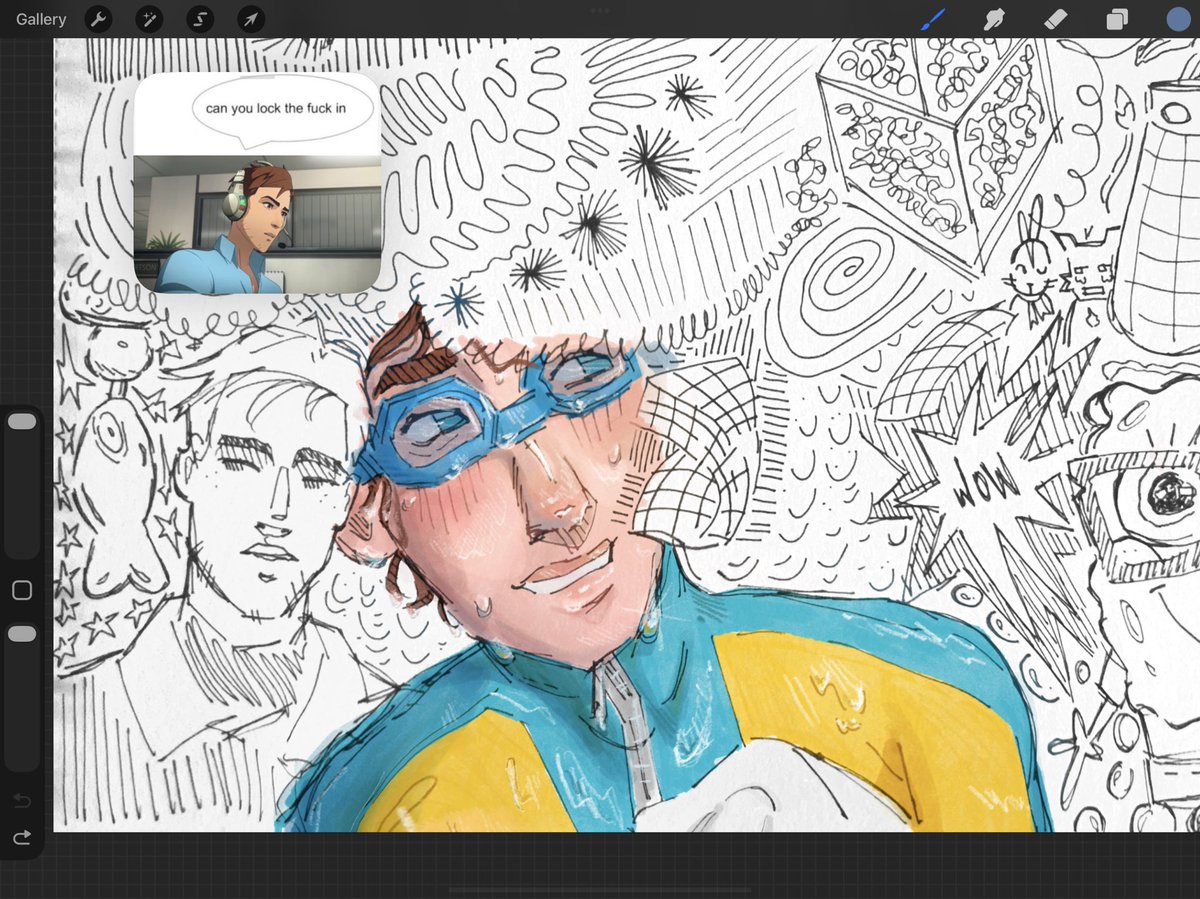Open the Adjustments magic wand menu

[x=149, y=19]
